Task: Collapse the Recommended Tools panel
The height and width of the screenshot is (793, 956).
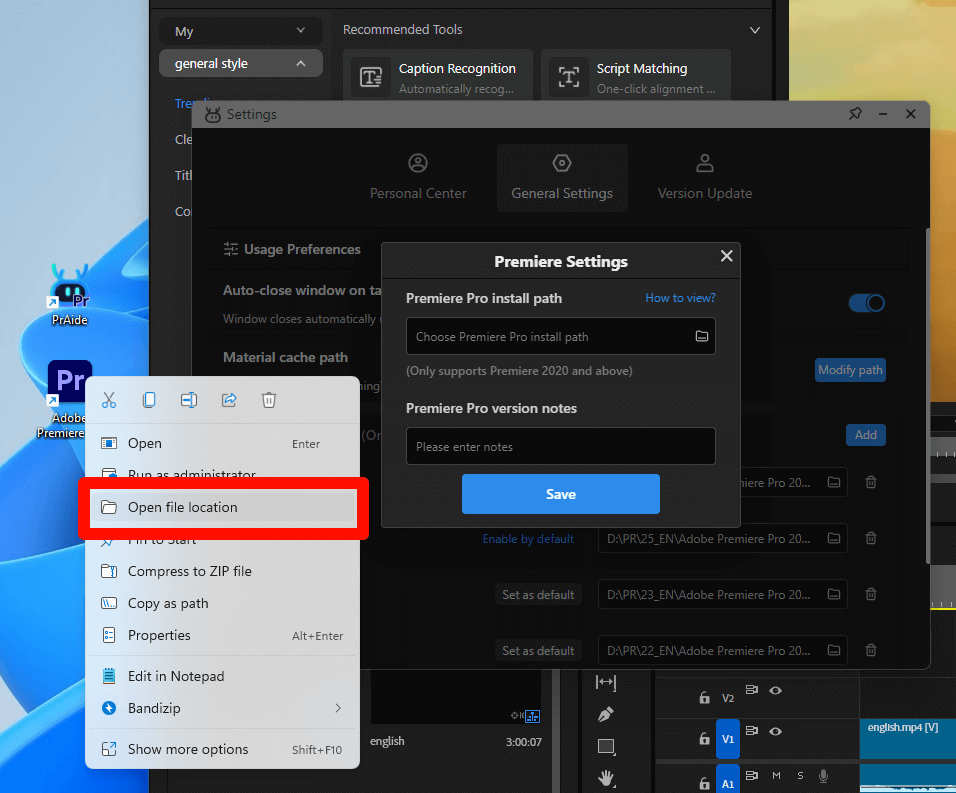Action: tap(755, 30)
